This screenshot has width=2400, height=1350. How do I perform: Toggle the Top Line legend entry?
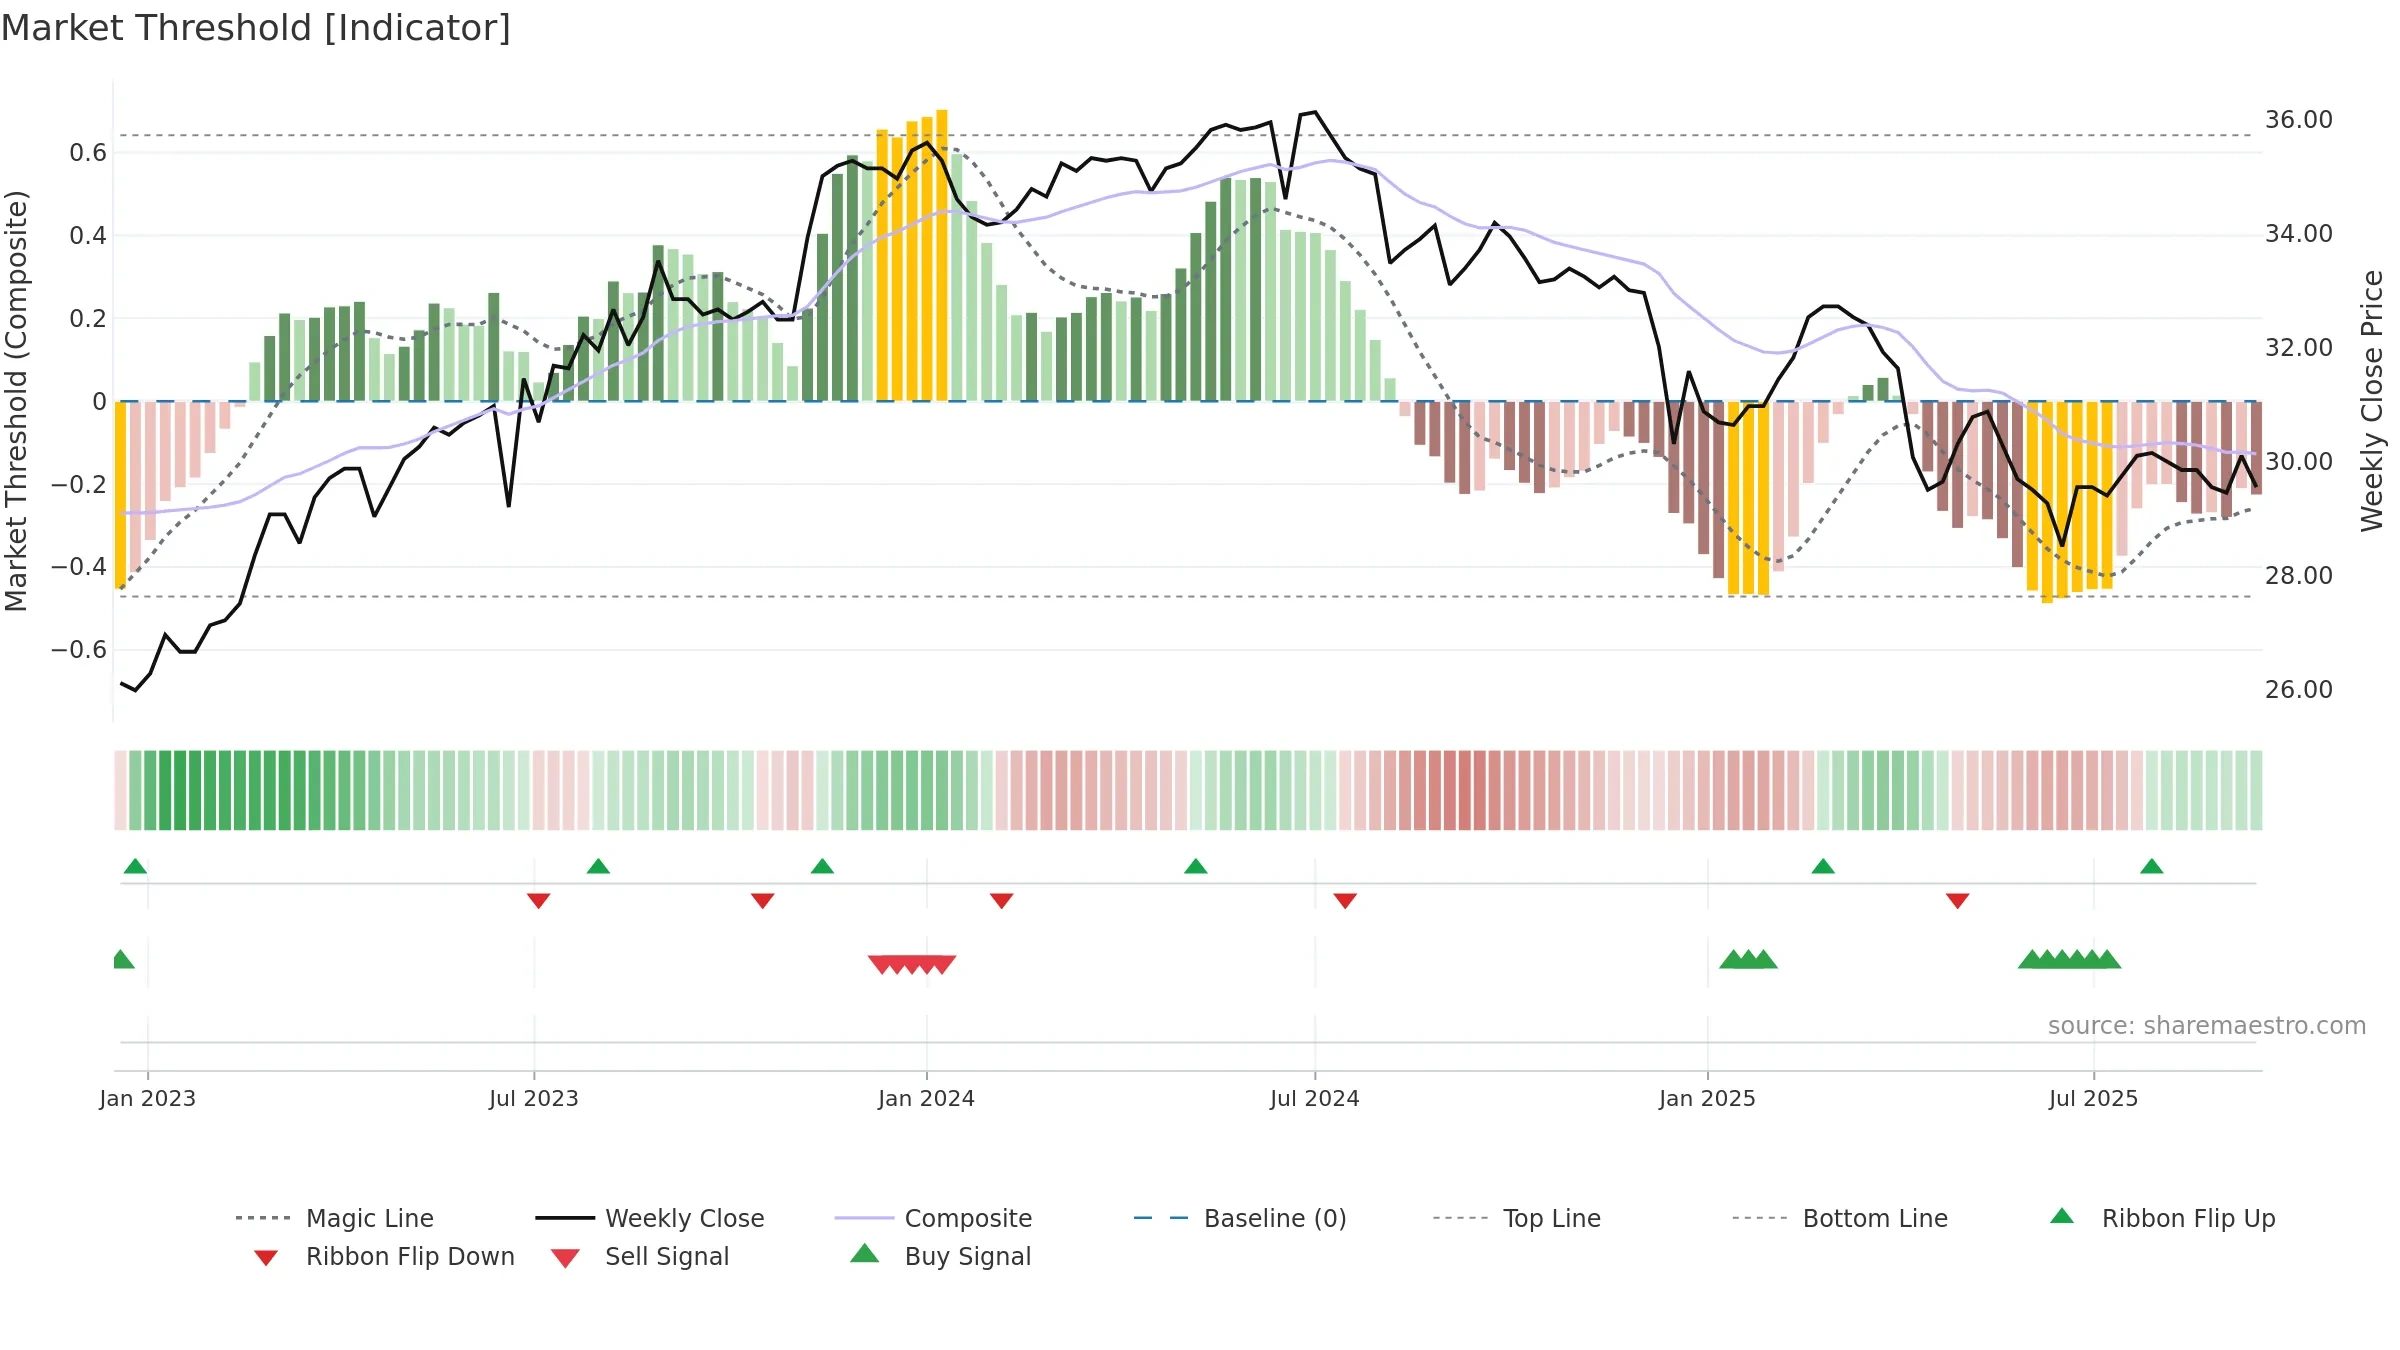pos(1516,1218)
